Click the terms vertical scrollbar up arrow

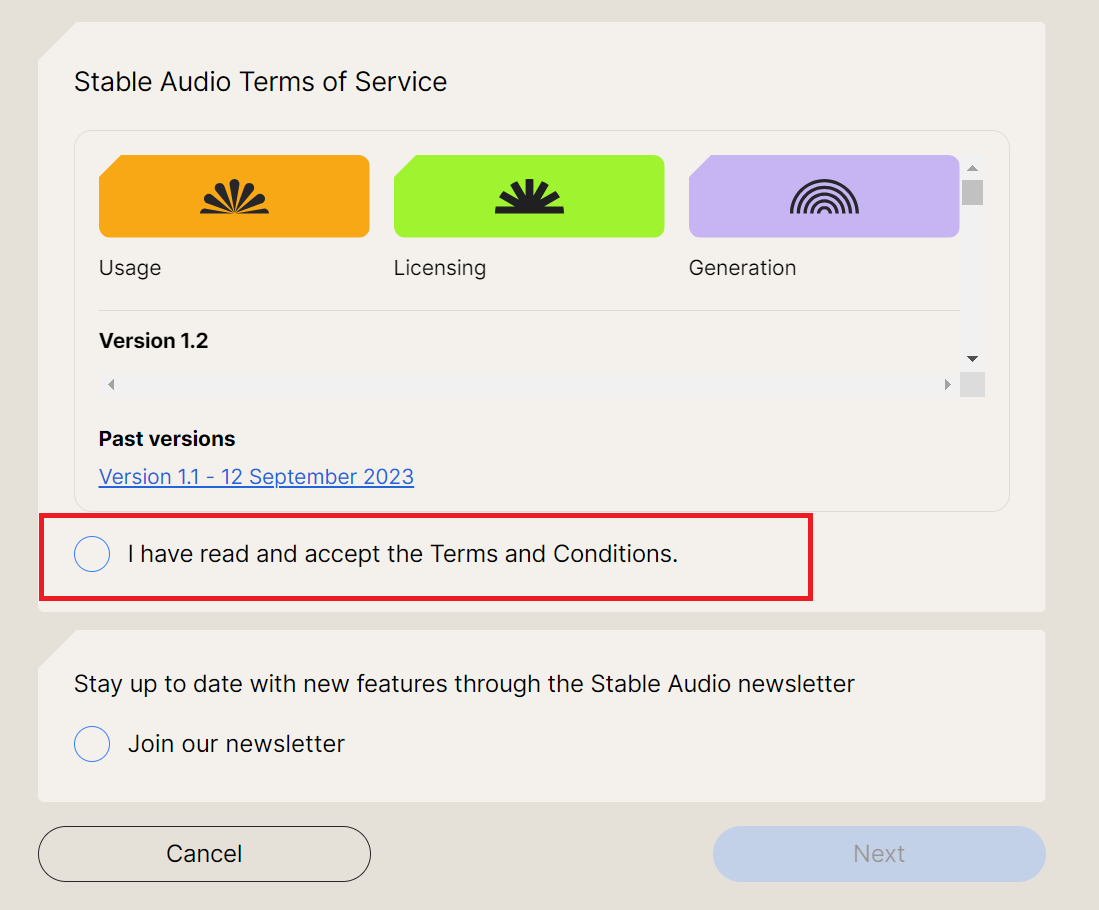pos(972,168)
